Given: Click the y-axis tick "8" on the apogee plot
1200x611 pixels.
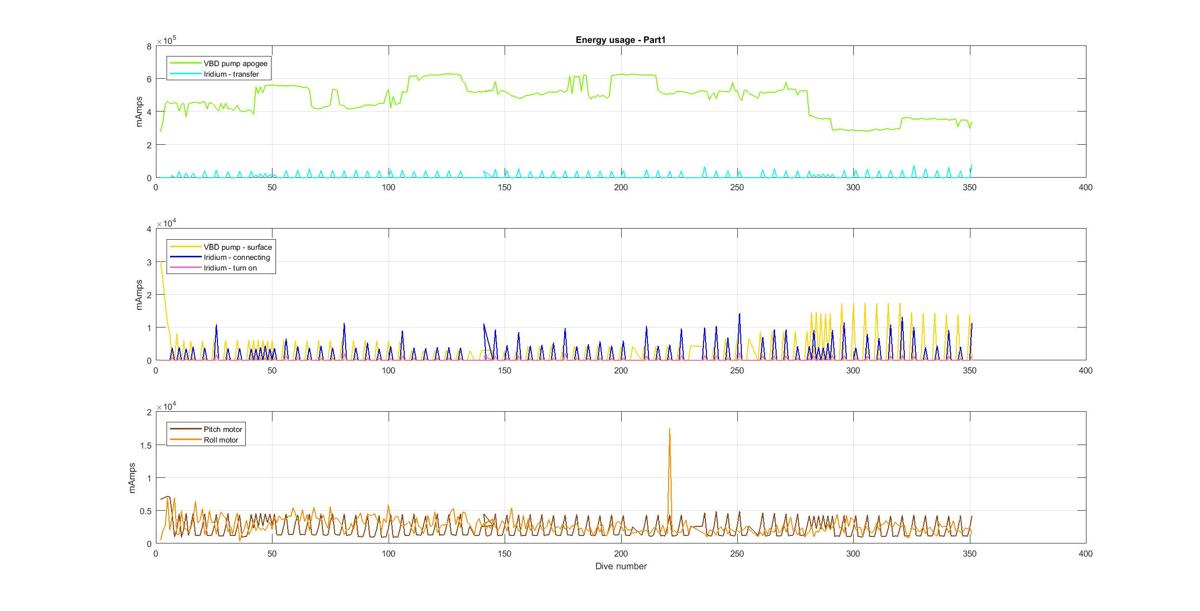Looking at the screenshot, I should coord(148,46).
